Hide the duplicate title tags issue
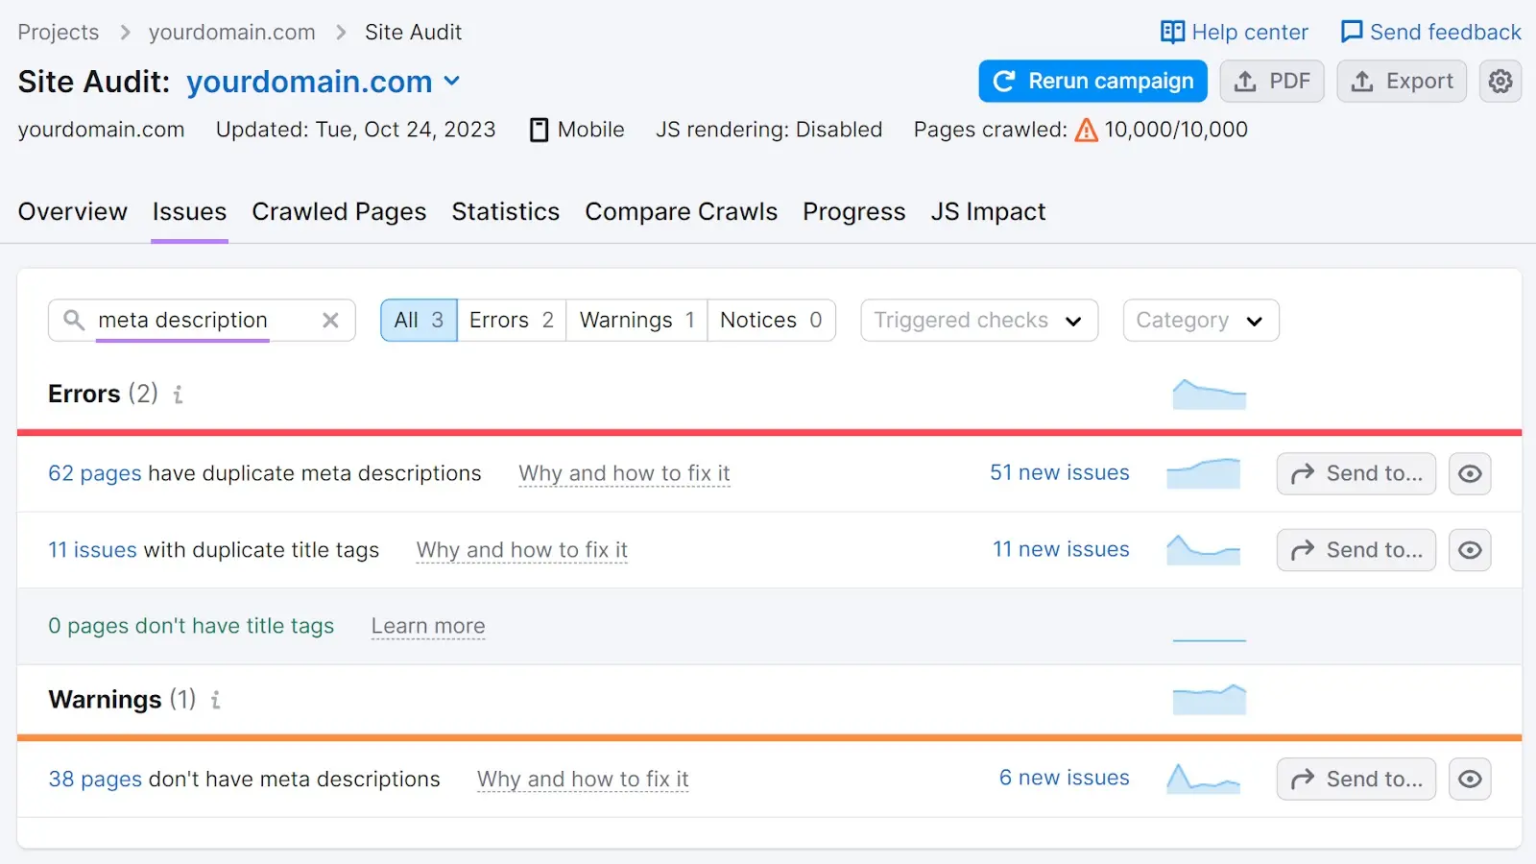This screenshot has width=1536, height=864. pos(1469,549)
